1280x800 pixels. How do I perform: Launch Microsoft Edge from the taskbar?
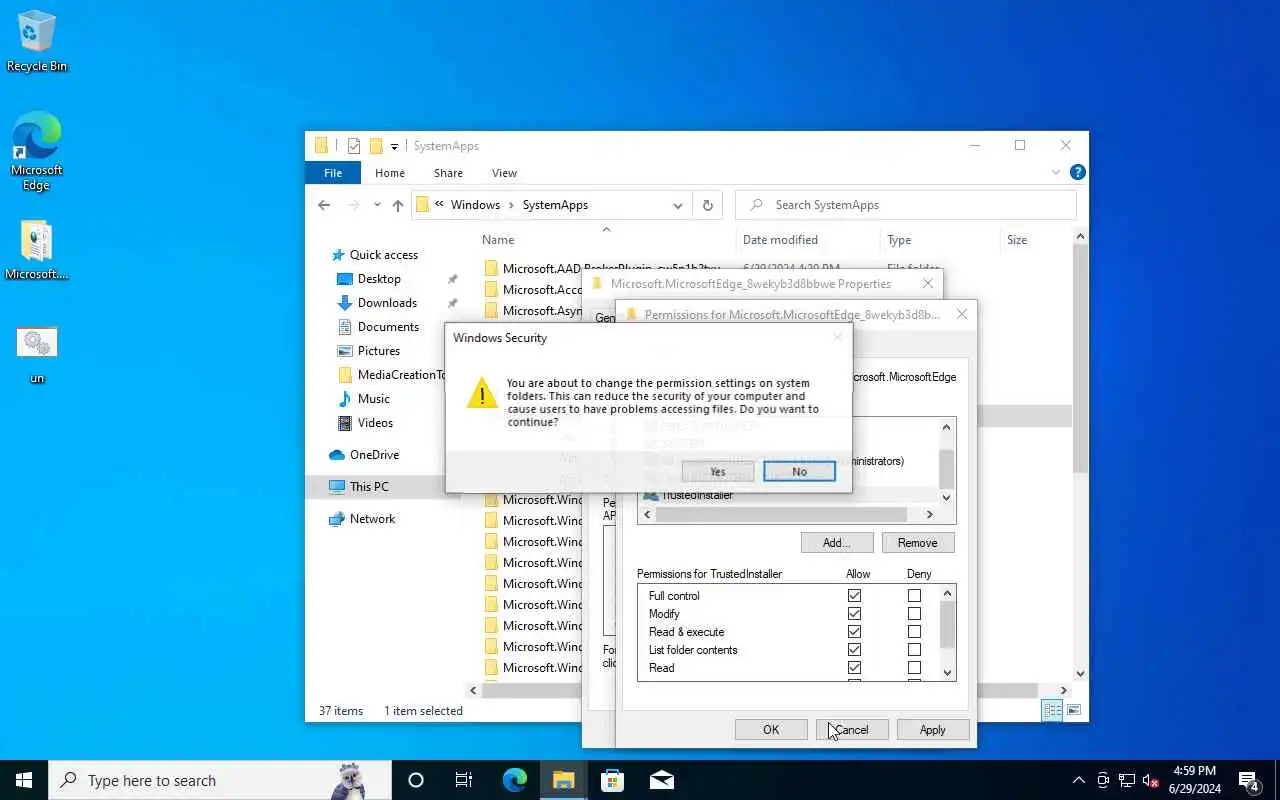pos(514,780)
